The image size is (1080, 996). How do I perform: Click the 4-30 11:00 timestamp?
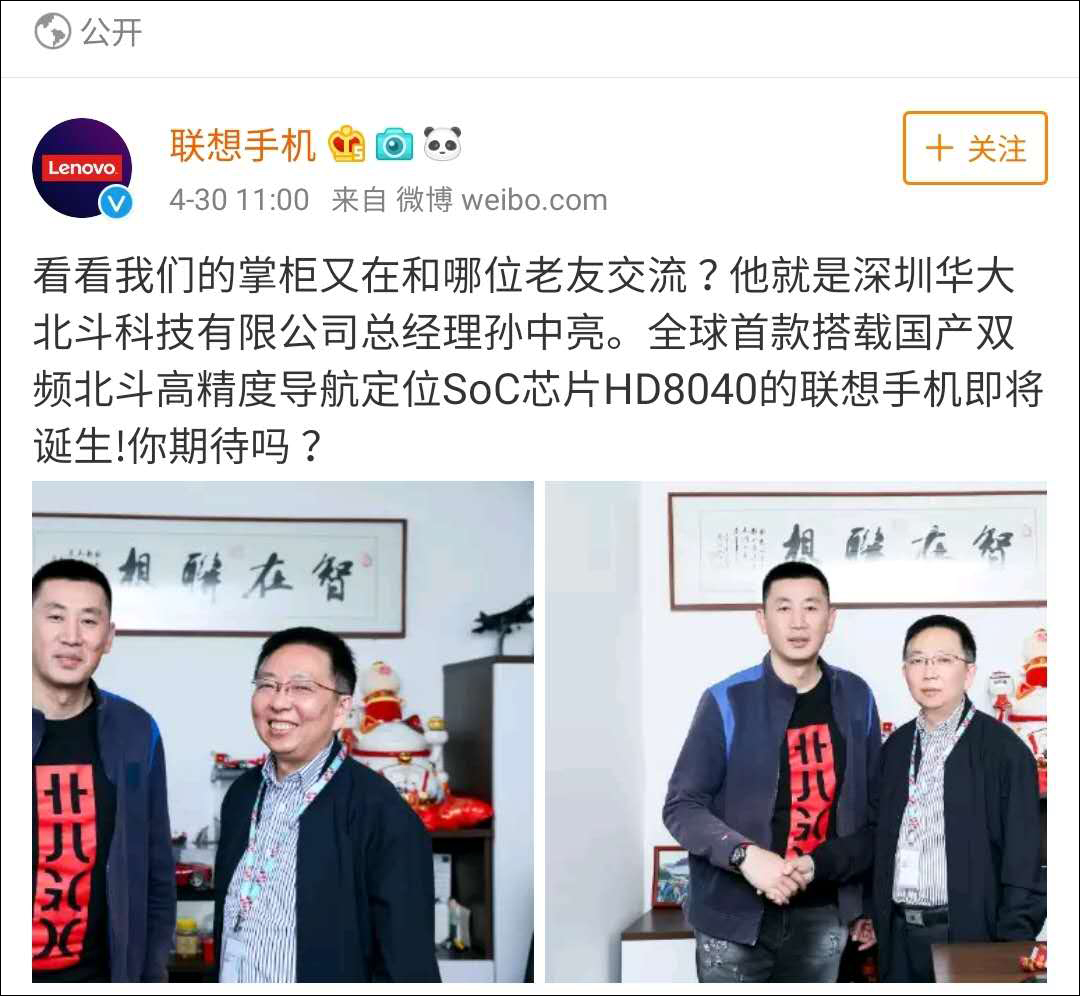coord(239,200)
